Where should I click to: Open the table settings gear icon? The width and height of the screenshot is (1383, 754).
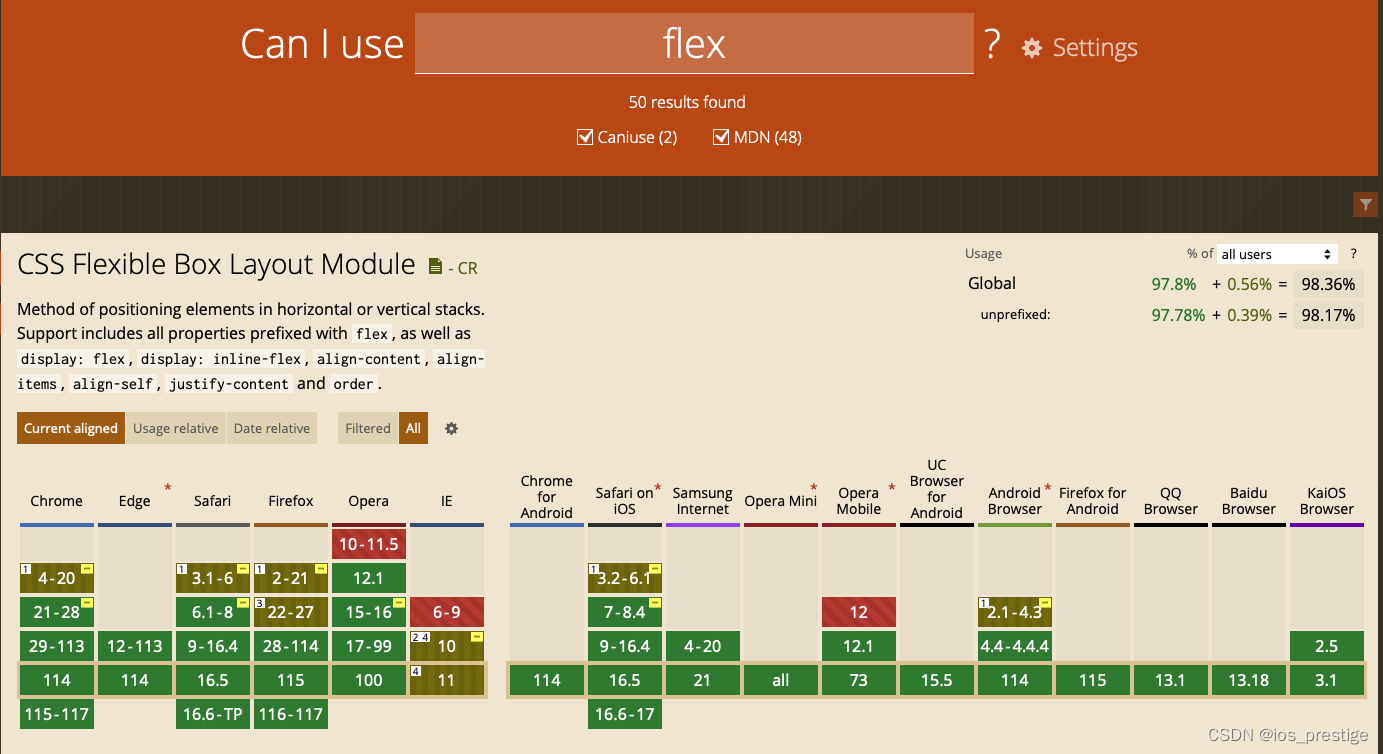point(451,428)
